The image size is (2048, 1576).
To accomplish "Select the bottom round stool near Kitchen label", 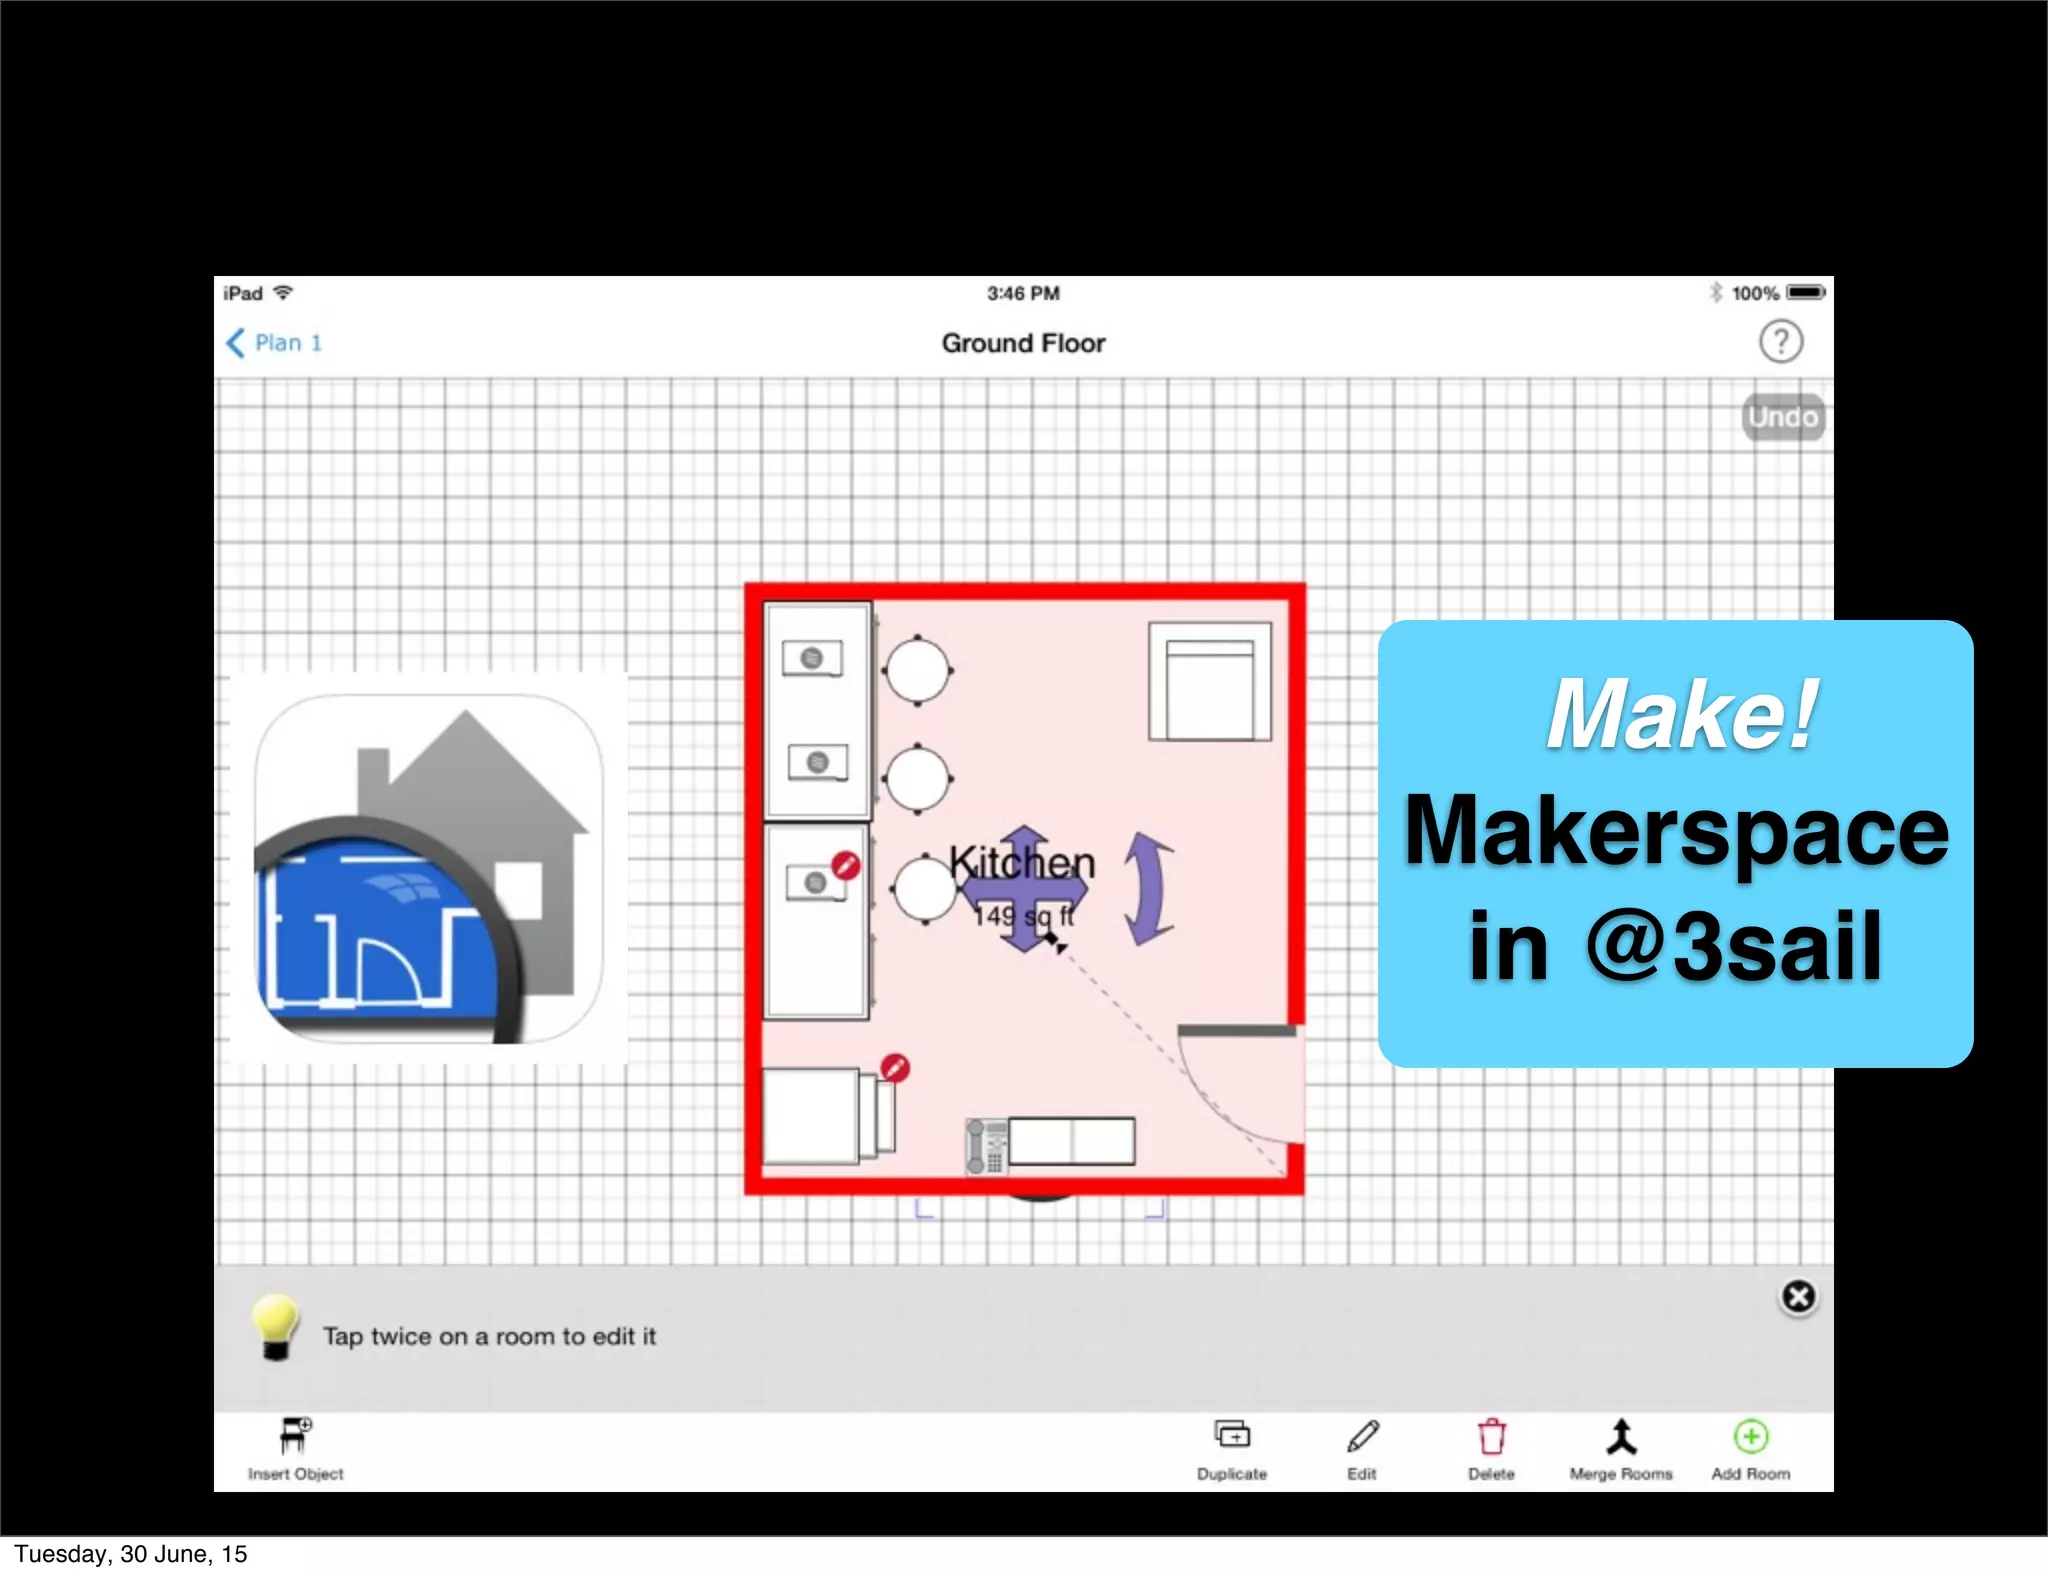I will 925,889.
